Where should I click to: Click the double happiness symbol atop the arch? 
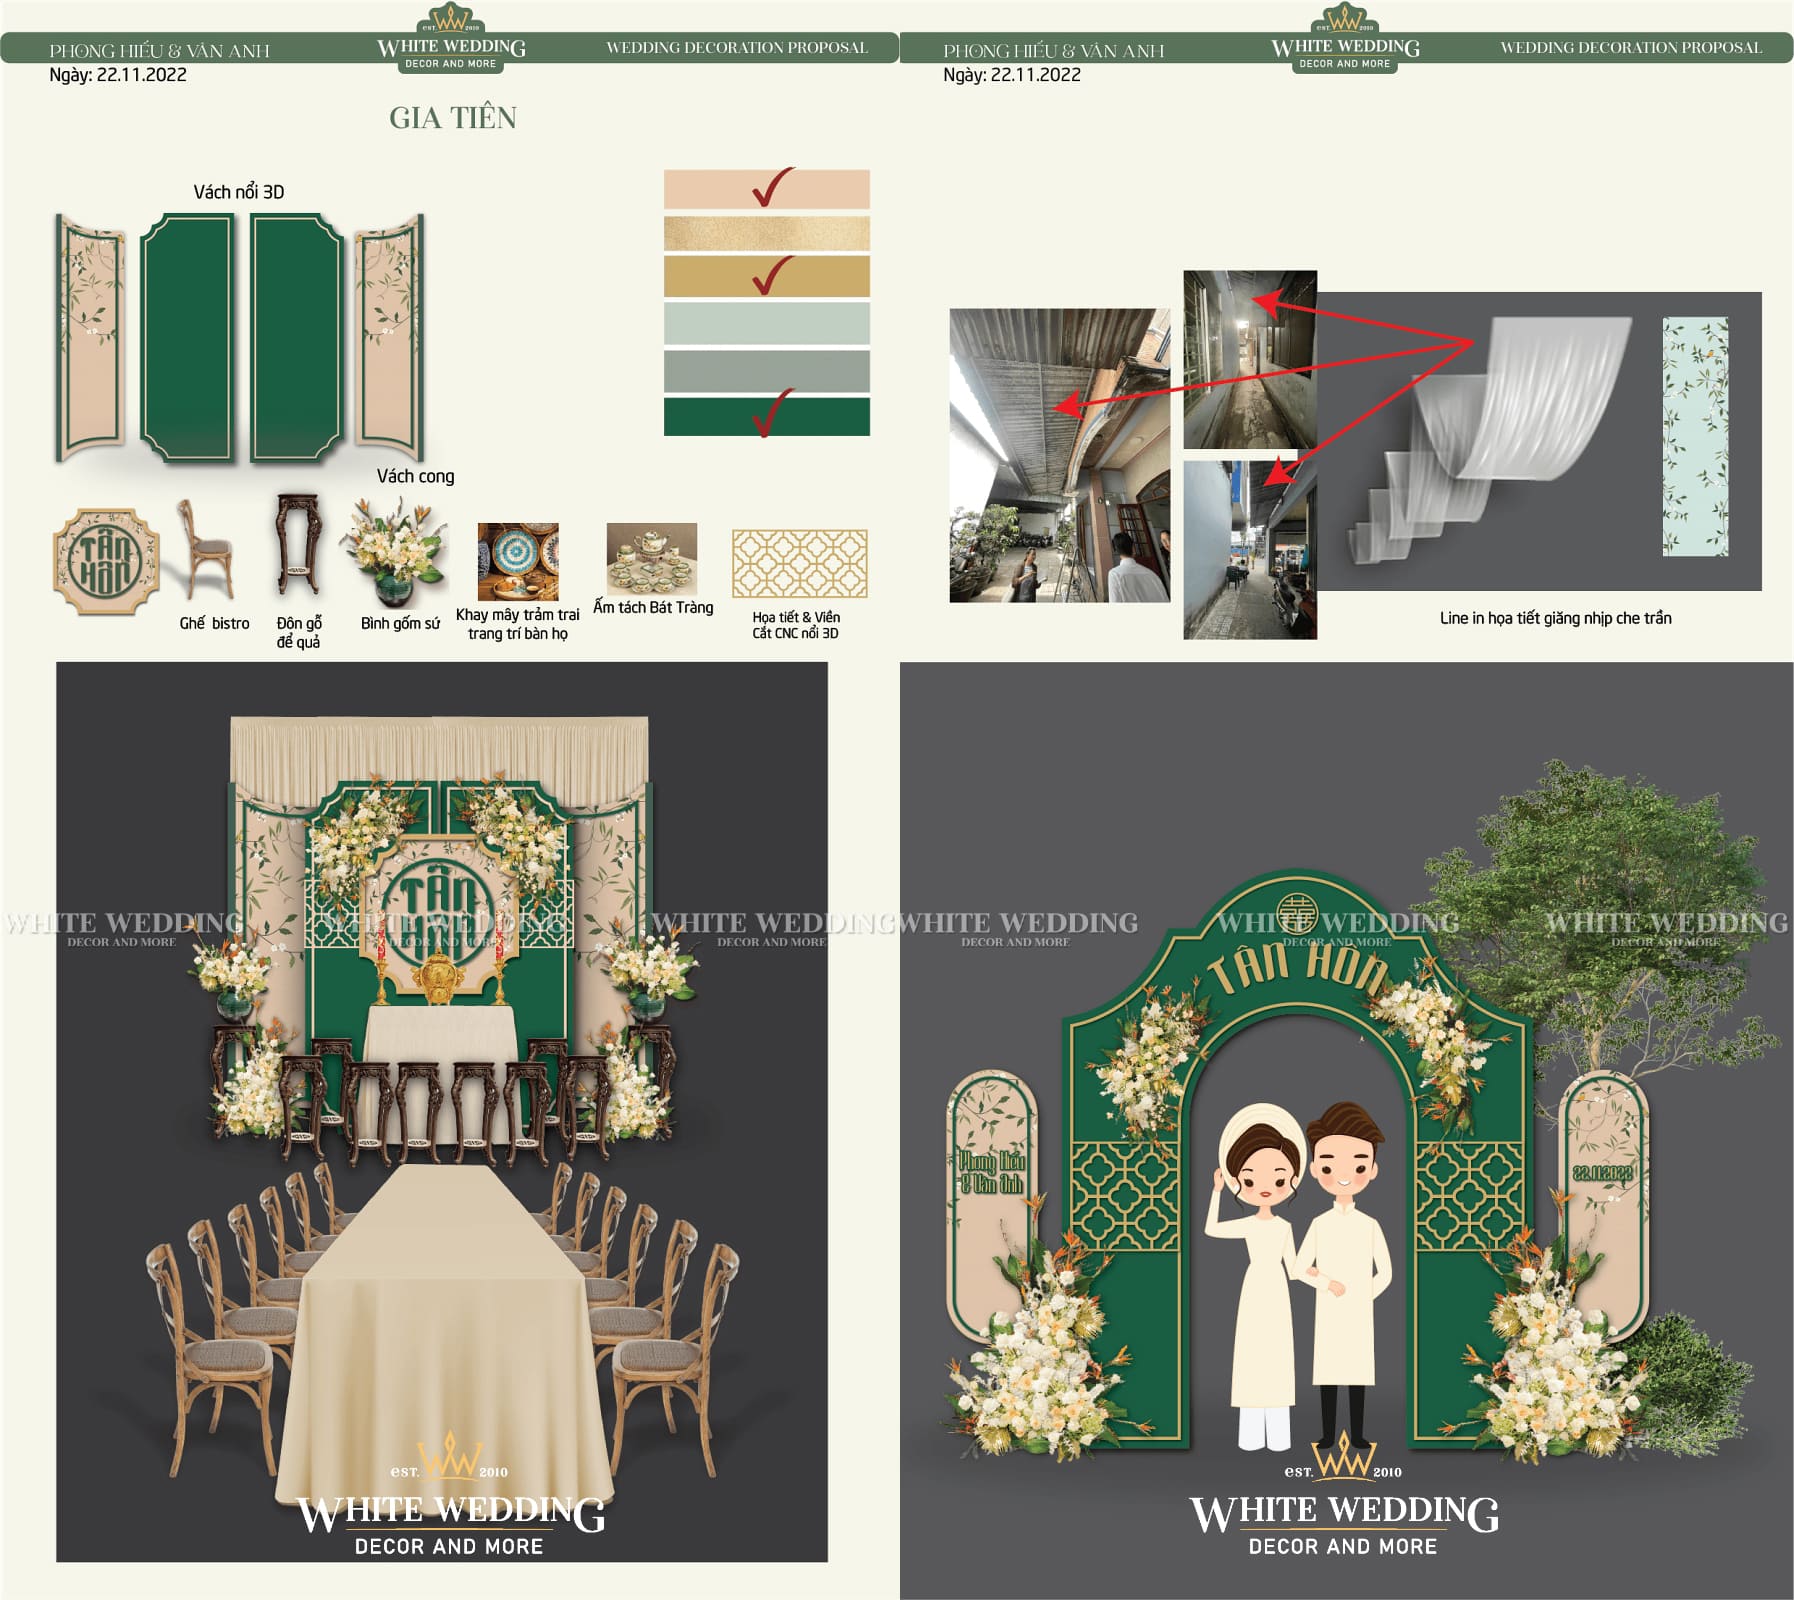[x=1297, y=912]
